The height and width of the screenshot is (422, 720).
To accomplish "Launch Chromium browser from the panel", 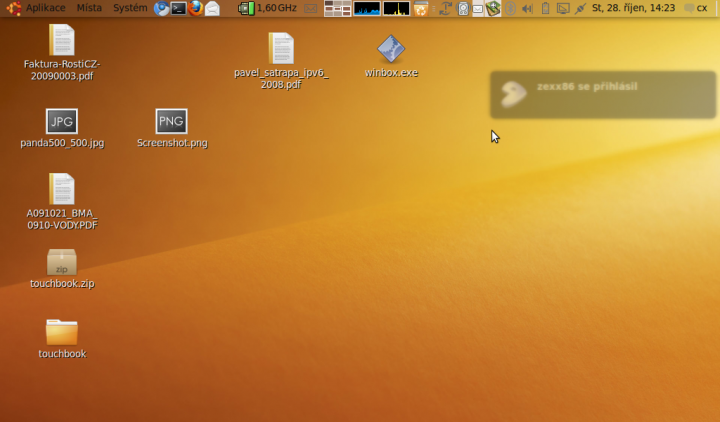I will tap(161, 8).
